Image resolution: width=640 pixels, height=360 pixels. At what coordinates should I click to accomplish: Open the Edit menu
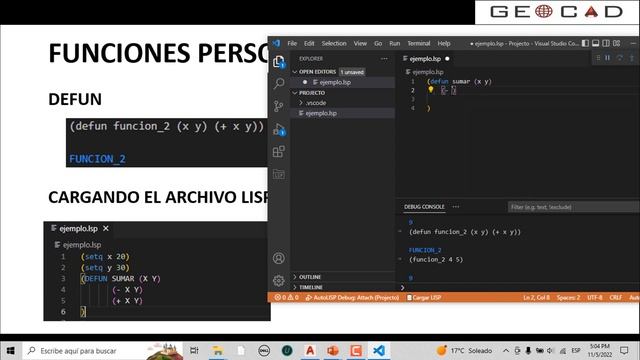click(309, 43)
